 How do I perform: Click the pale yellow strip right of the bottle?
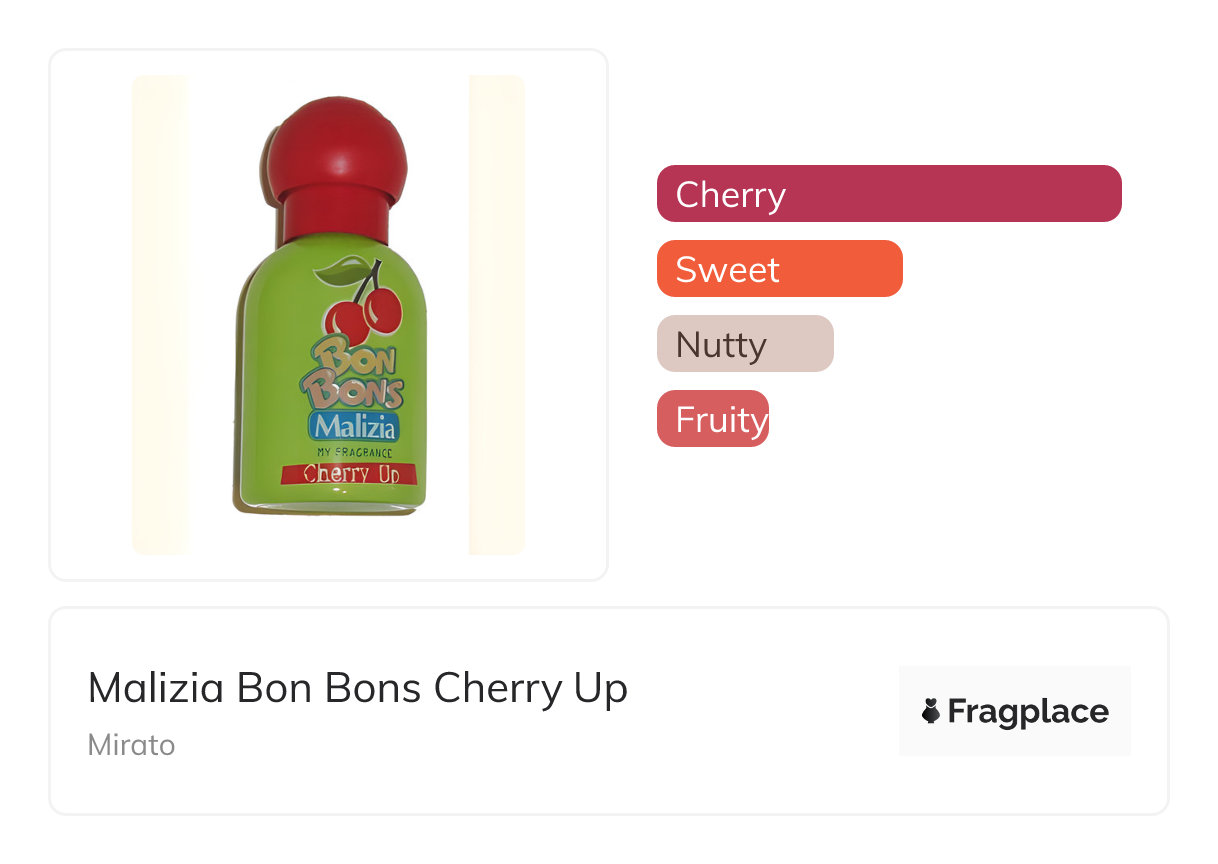tap(496, 315)
